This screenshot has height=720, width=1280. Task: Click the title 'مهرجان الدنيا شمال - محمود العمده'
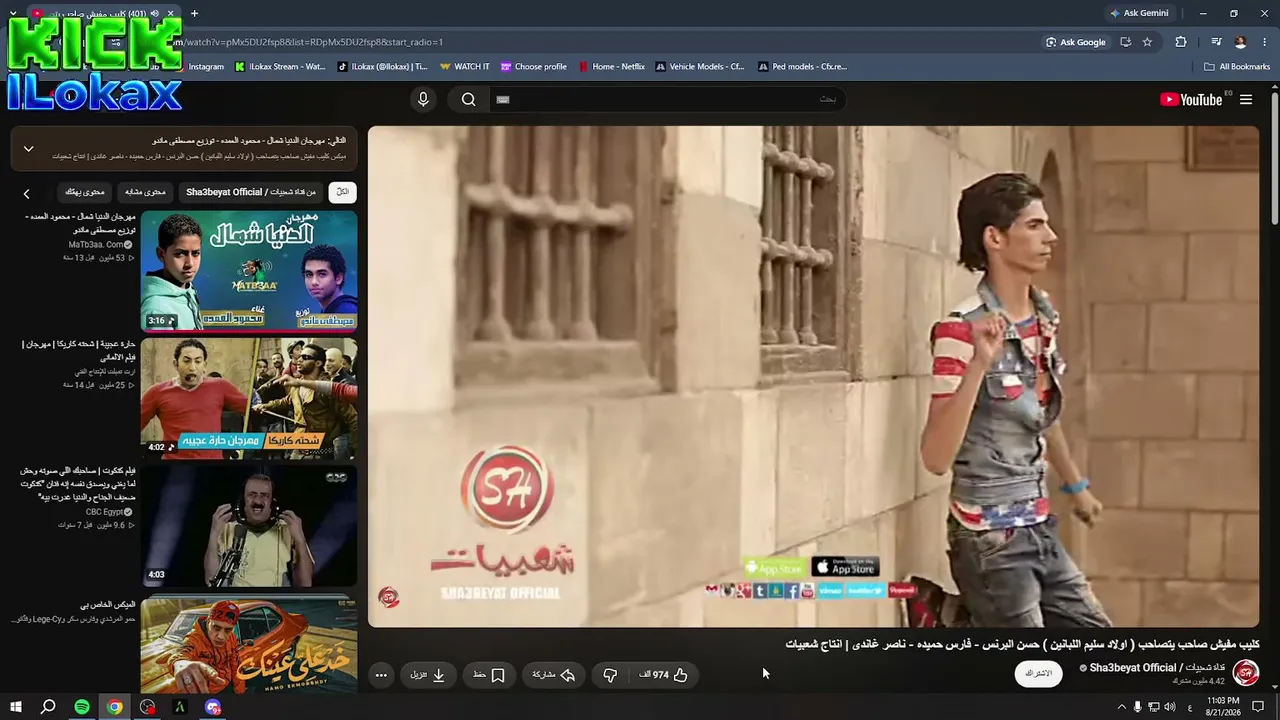81,223
